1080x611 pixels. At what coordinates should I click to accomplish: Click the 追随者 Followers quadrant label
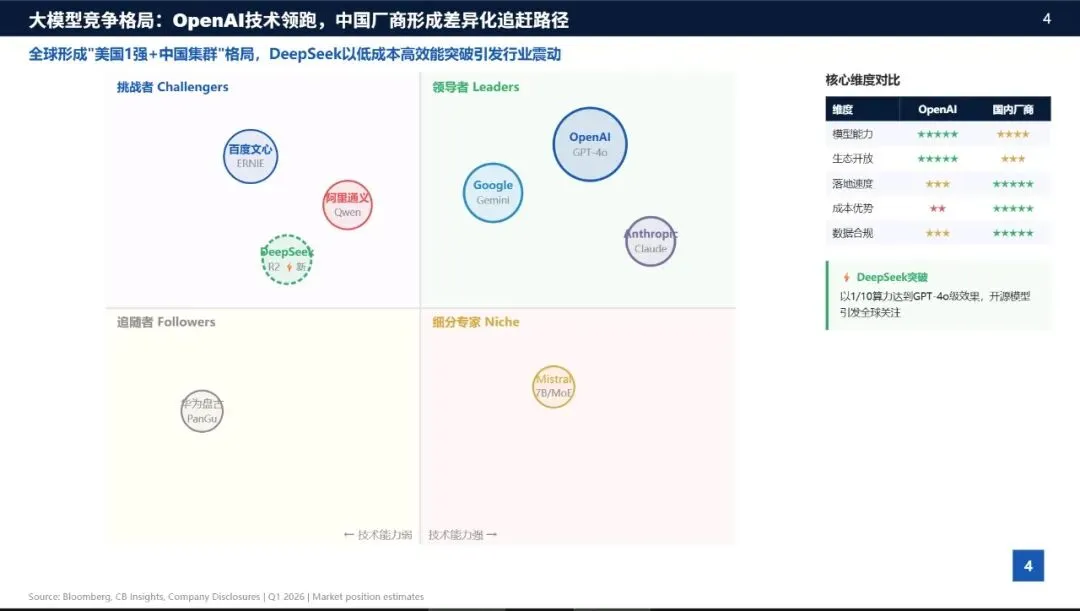coord(166,322)
